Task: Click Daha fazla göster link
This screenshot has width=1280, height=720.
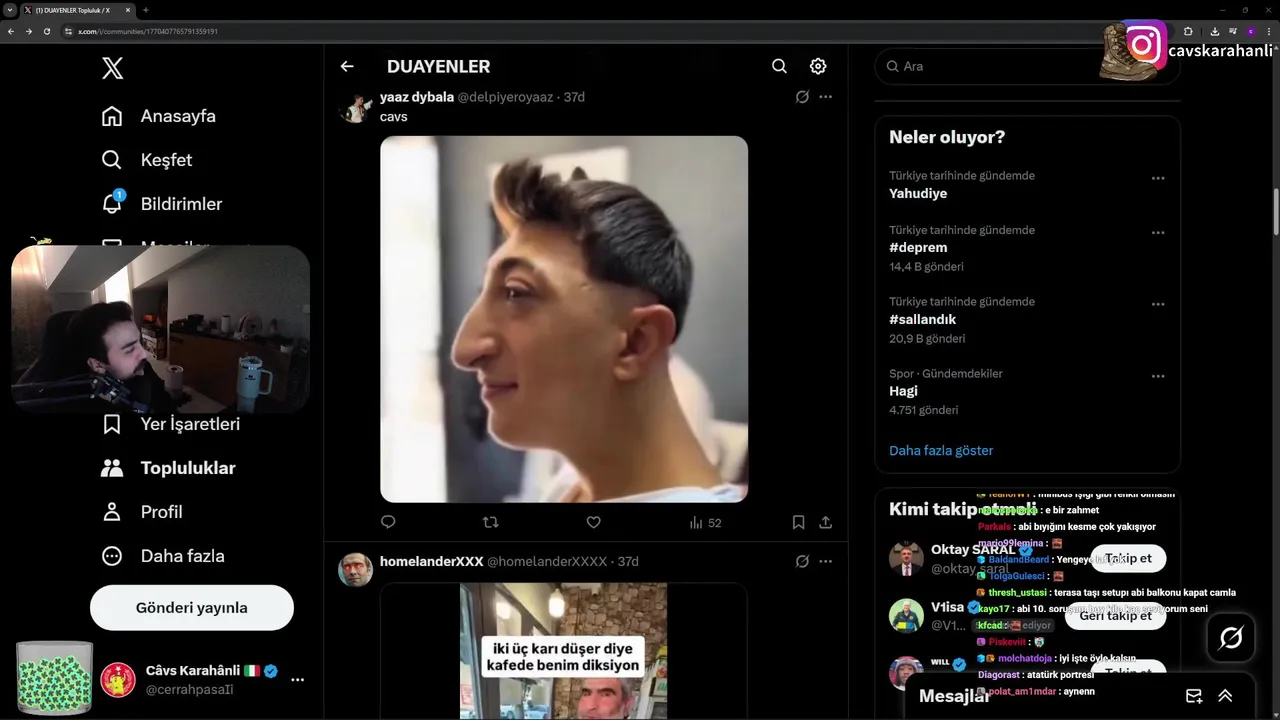Action: click(941, 450)
